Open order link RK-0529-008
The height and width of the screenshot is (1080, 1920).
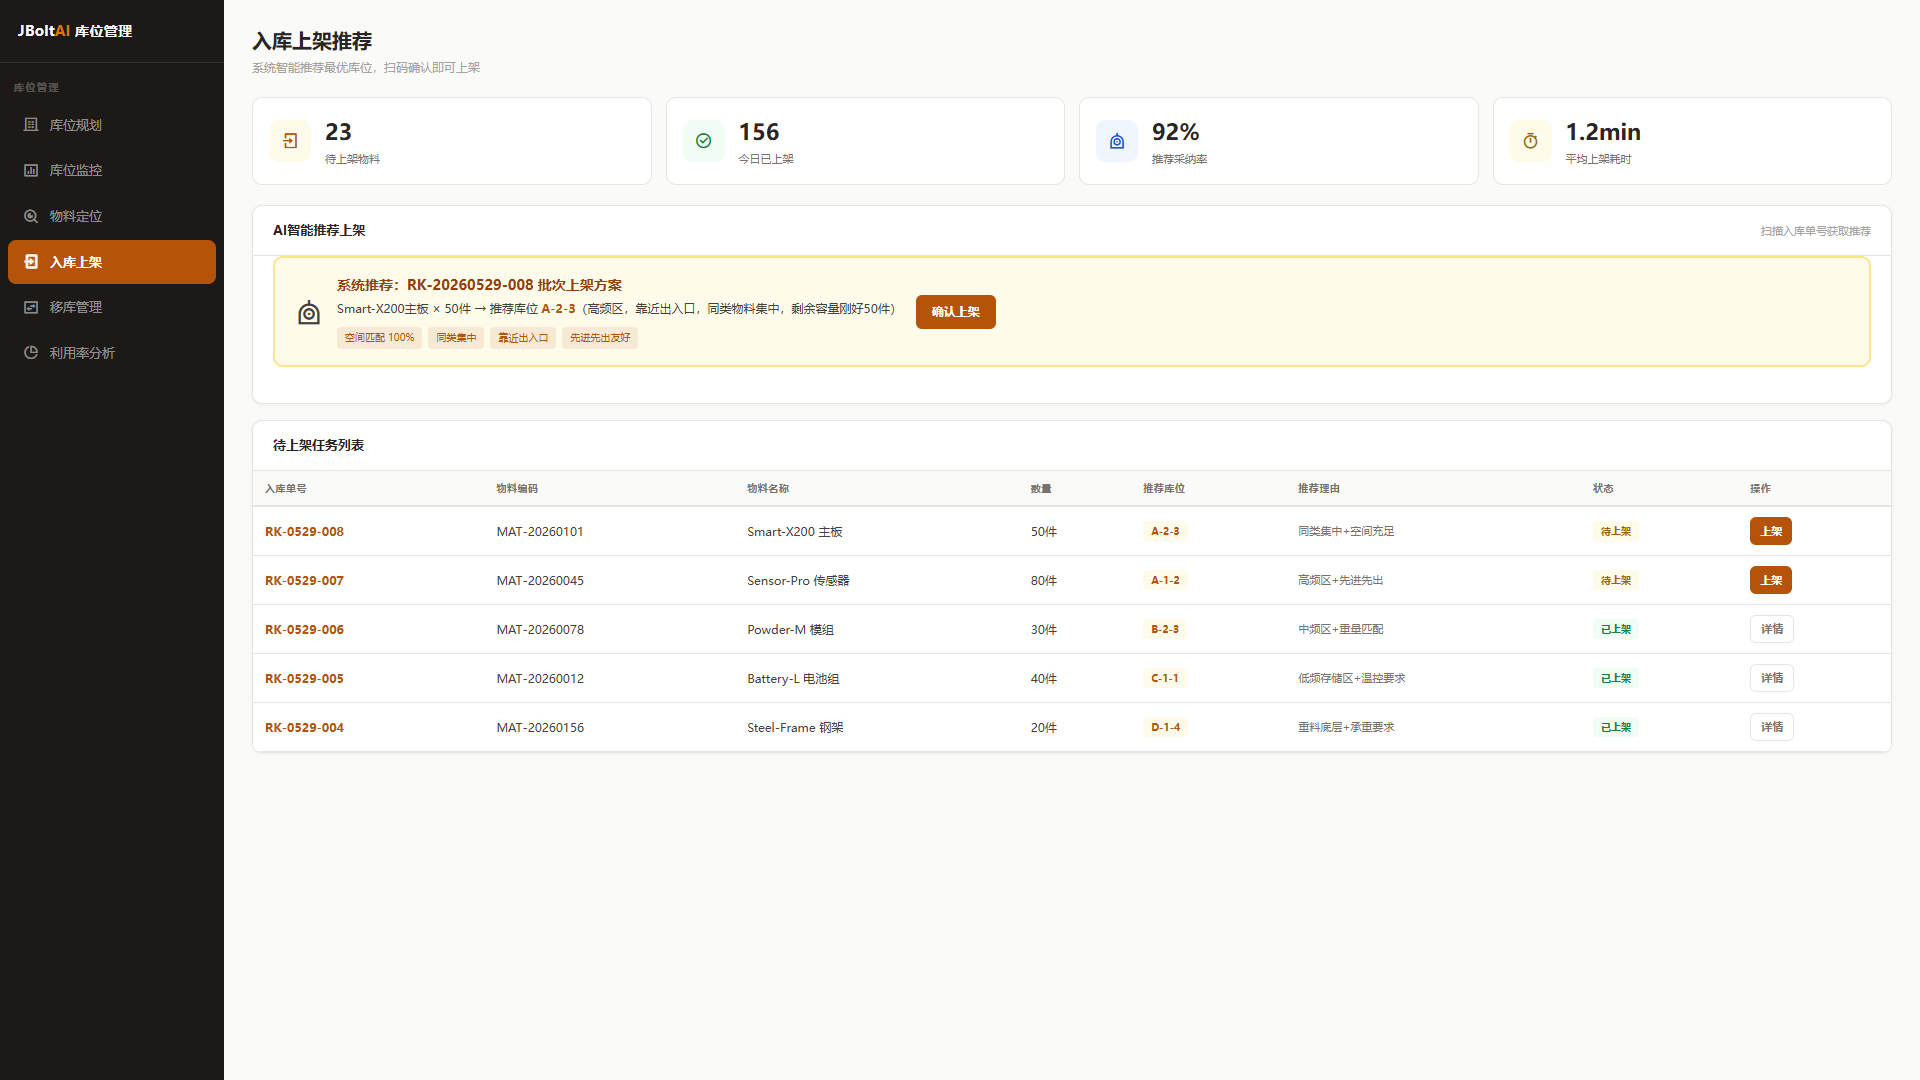(x=304, y=532)
